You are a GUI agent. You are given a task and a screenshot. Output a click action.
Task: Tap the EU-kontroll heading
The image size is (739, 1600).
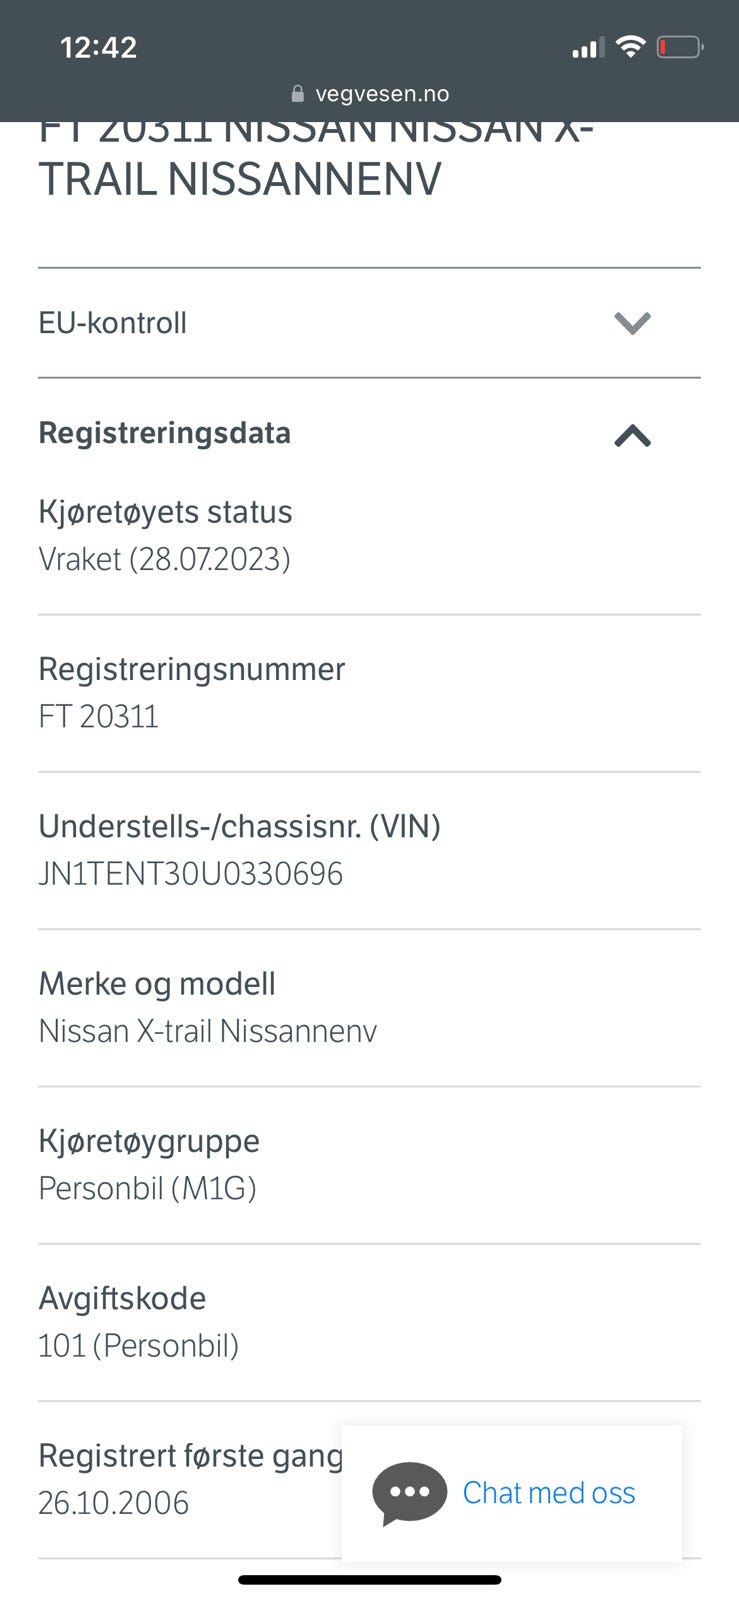pyautogui.click(x=113, y=323)
